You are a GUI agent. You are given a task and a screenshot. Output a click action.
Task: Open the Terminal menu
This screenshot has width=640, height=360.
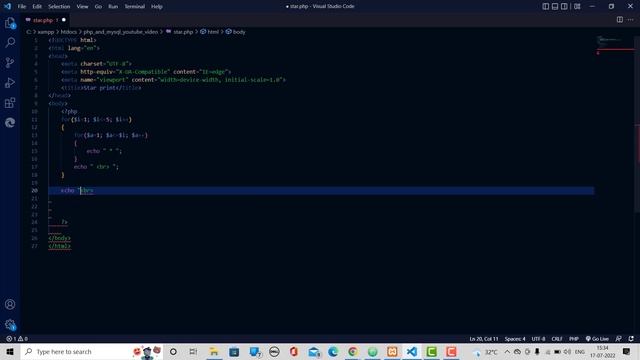(x=134, y=7)
